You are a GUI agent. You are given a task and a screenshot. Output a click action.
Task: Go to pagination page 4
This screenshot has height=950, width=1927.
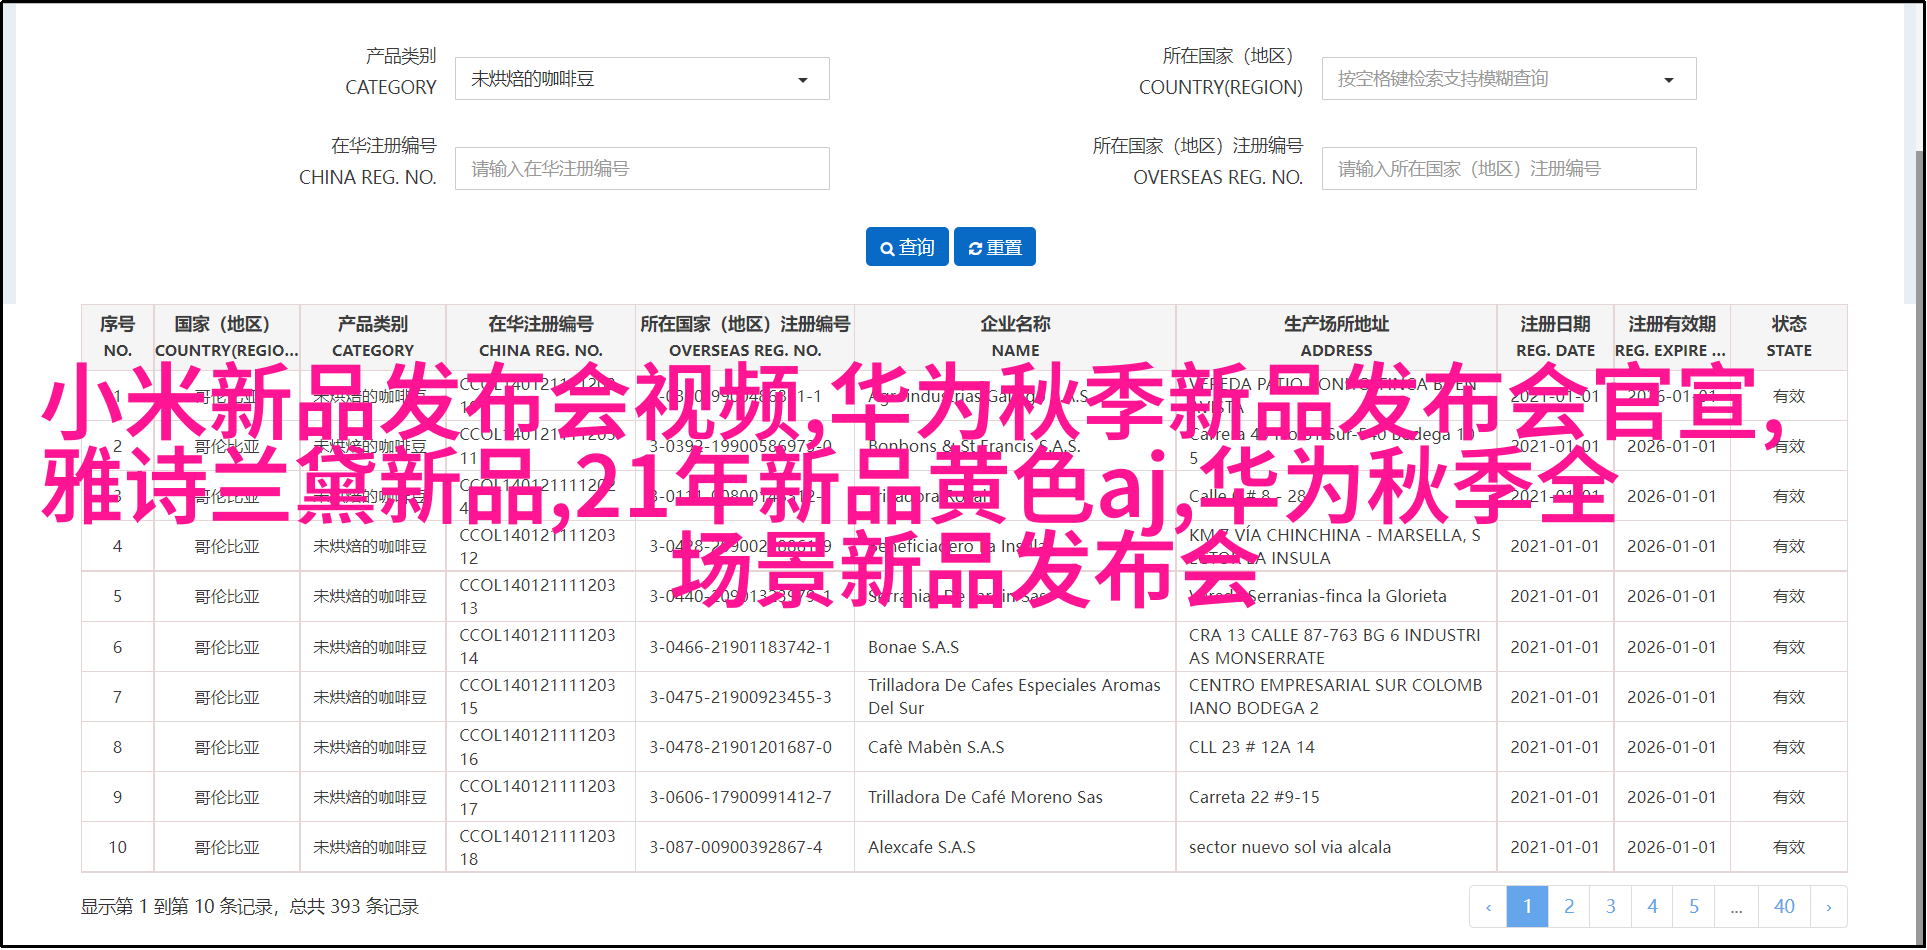click(1652, 907)
